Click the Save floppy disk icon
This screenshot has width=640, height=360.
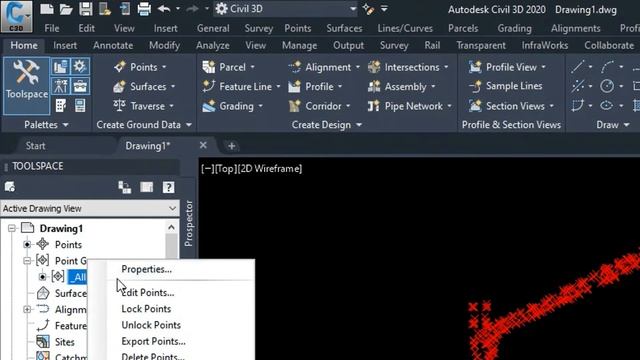click(x=86, y=9)
